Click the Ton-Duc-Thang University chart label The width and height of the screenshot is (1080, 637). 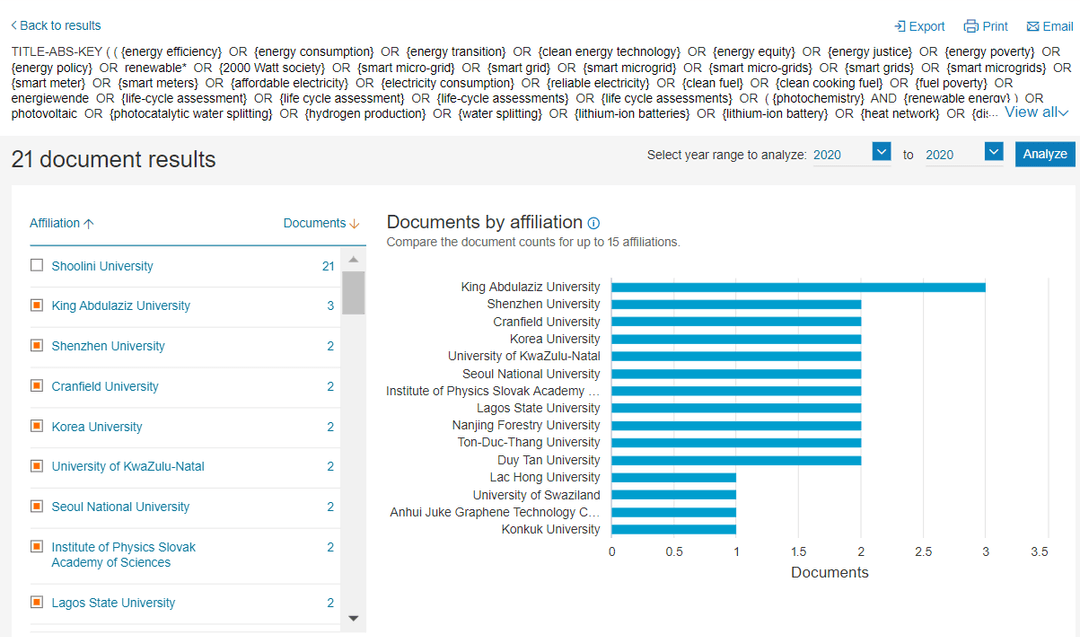[x=528, y=442]
